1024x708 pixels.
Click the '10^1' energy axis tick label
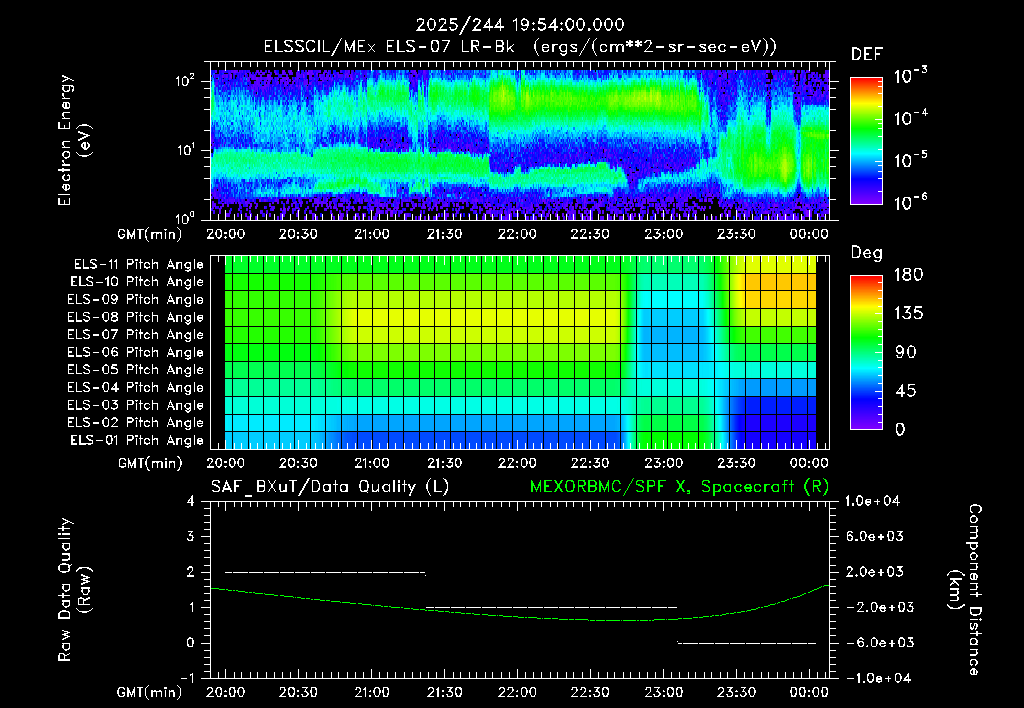[x=185, y=150]
